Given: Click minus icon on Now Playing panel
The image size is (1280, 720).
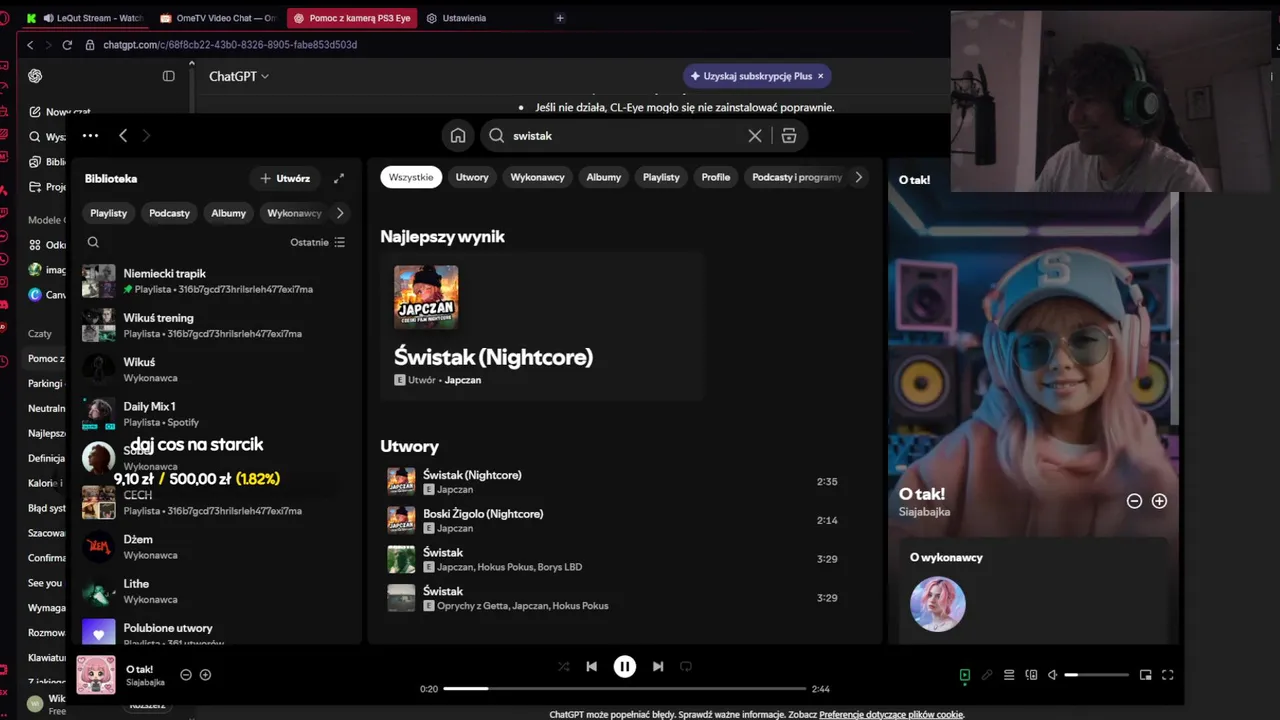Looking at the screenshot, I should 1134,501.
